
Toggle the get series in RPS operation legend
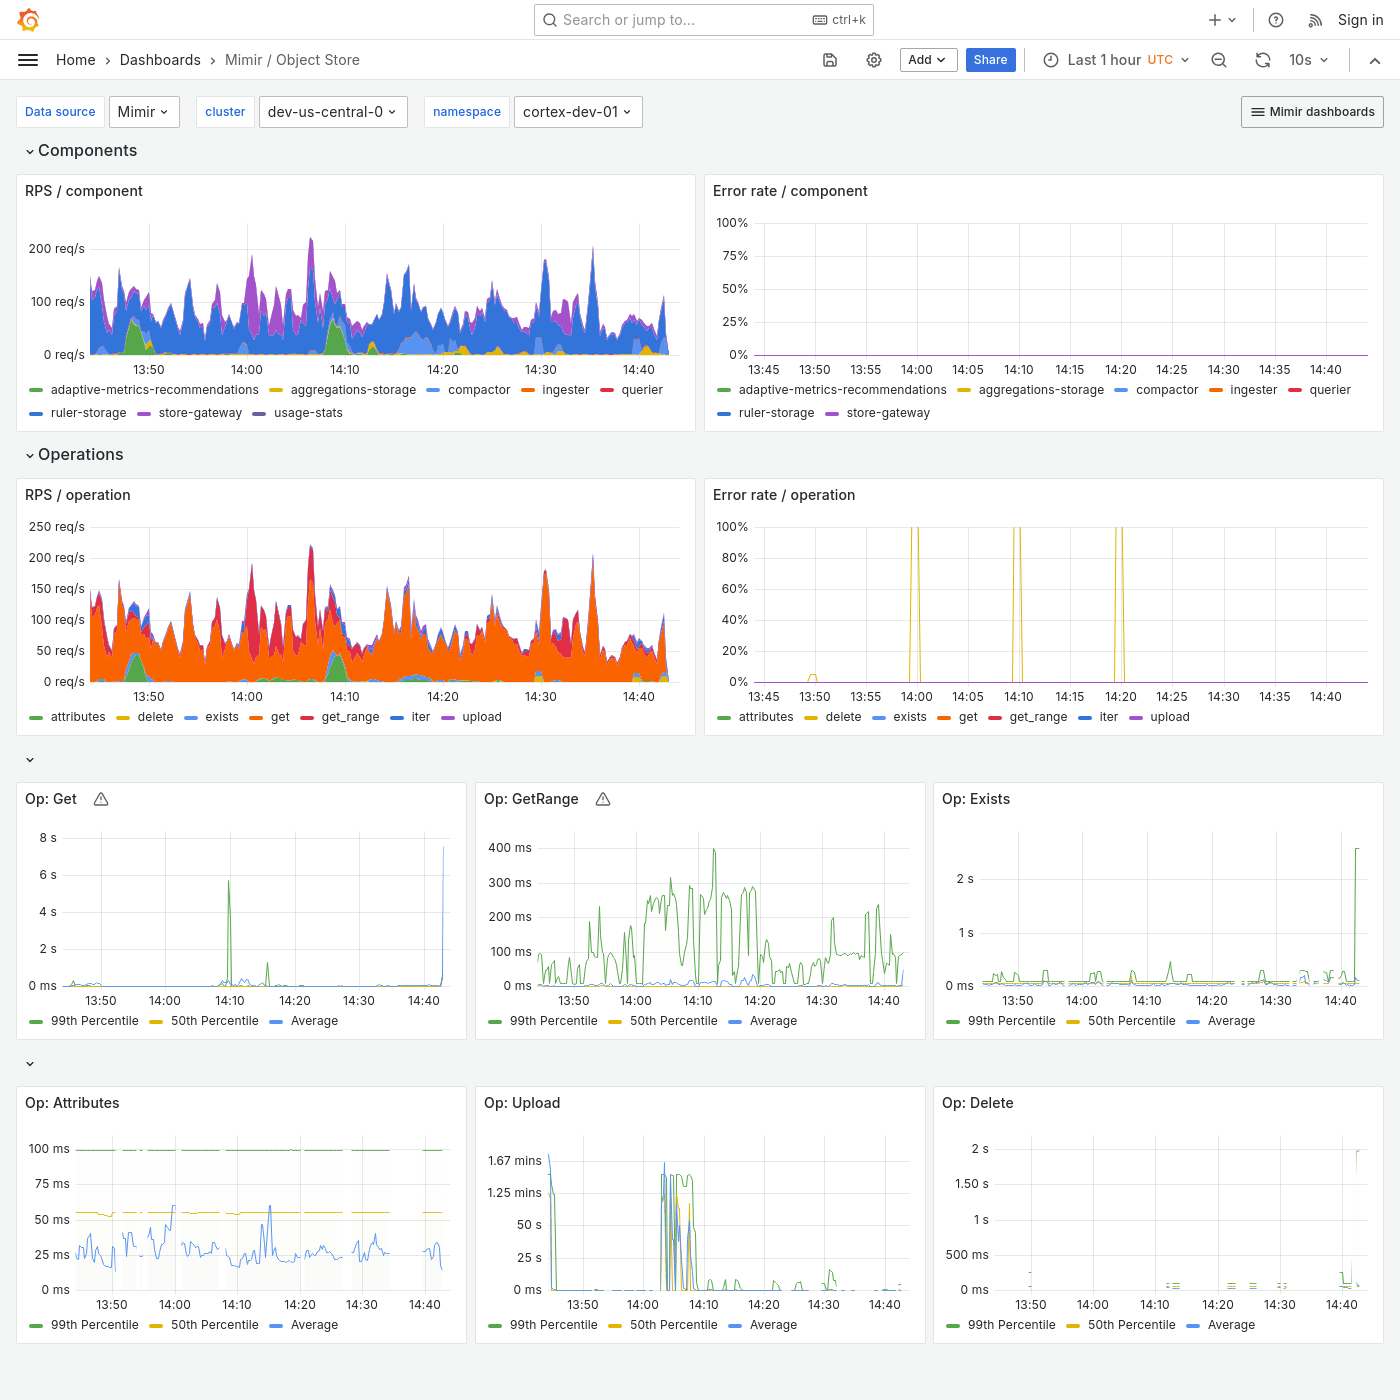[x=280, y=717]
